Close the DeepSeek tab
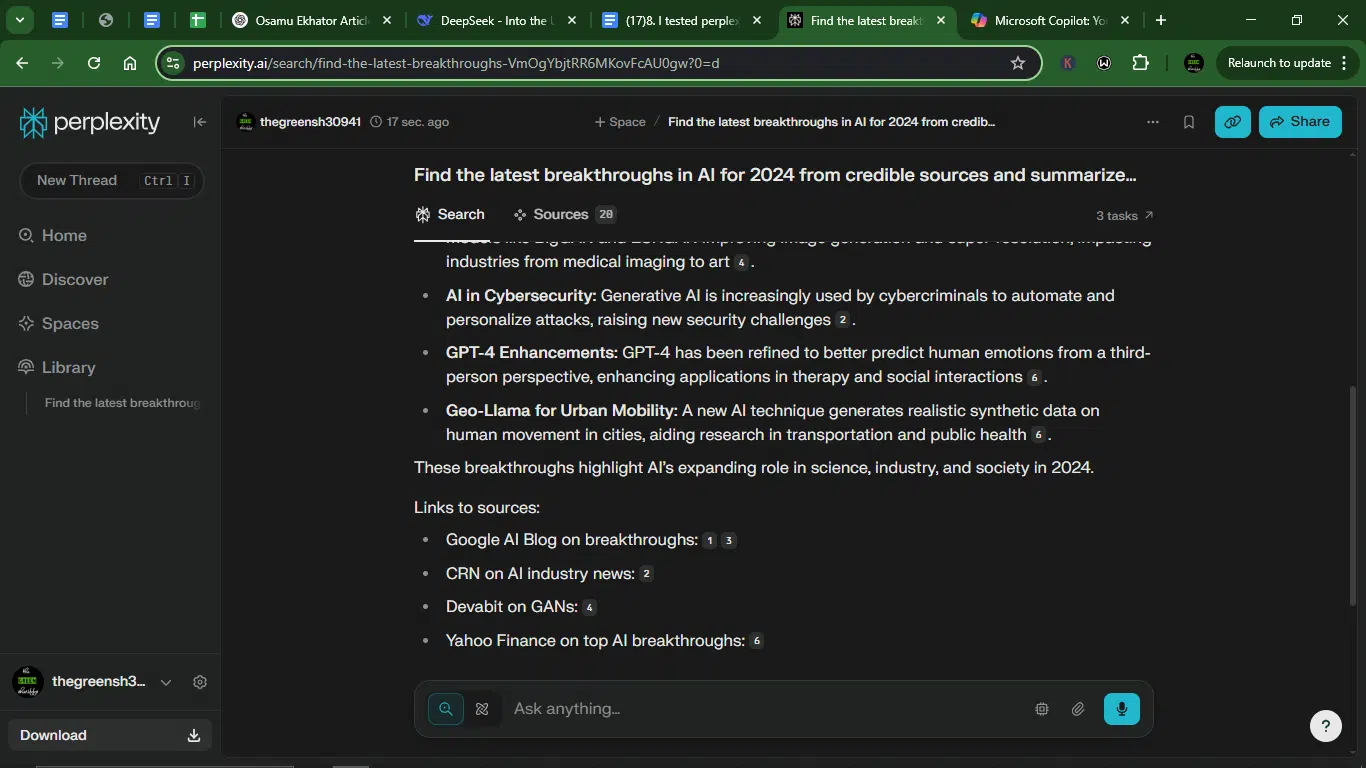This screenshot has width=1366, height=768. click(571, 20)
